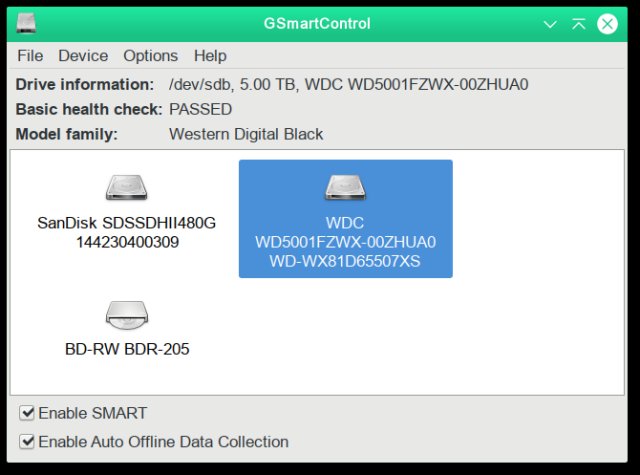Toggle Enable Auto Offline Data Collection checkbox

(27, 442)
